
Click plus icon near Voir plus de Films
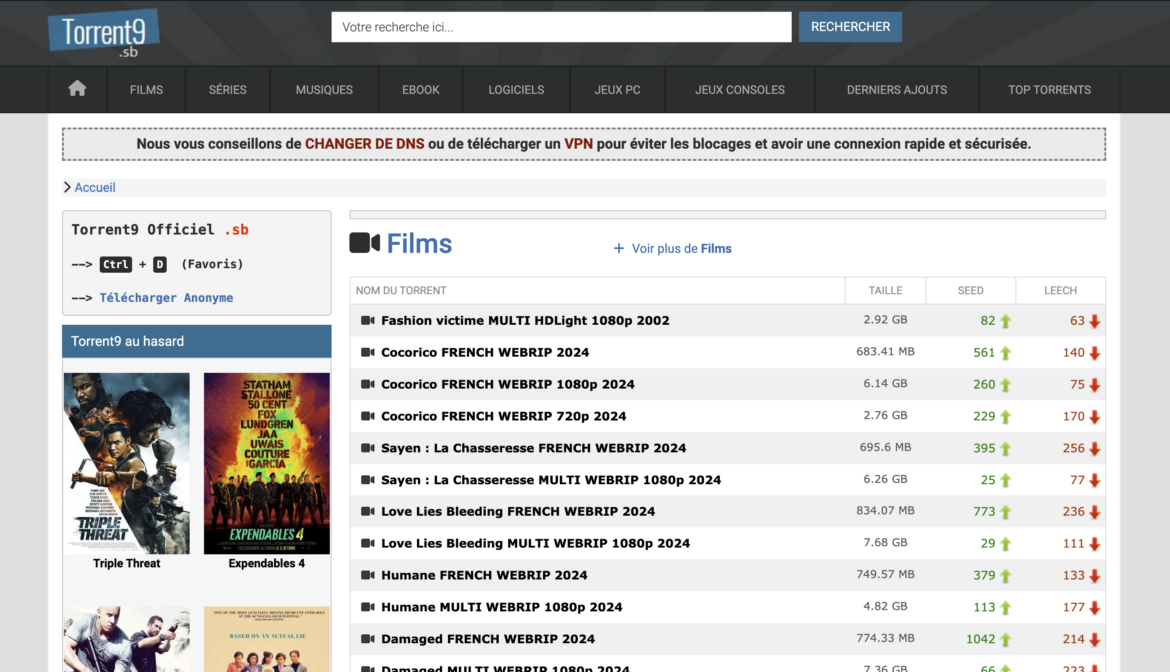point(619,249)
